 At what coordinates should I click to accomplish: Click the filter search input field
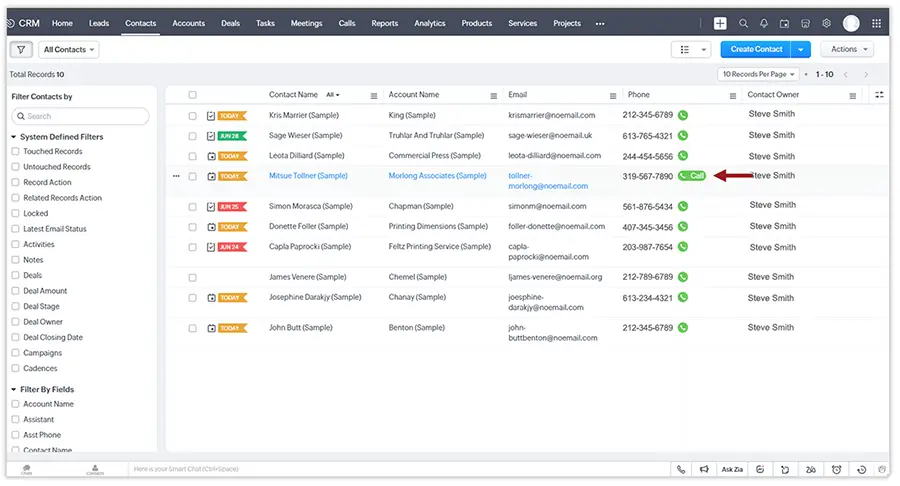[x=80, y=116]
